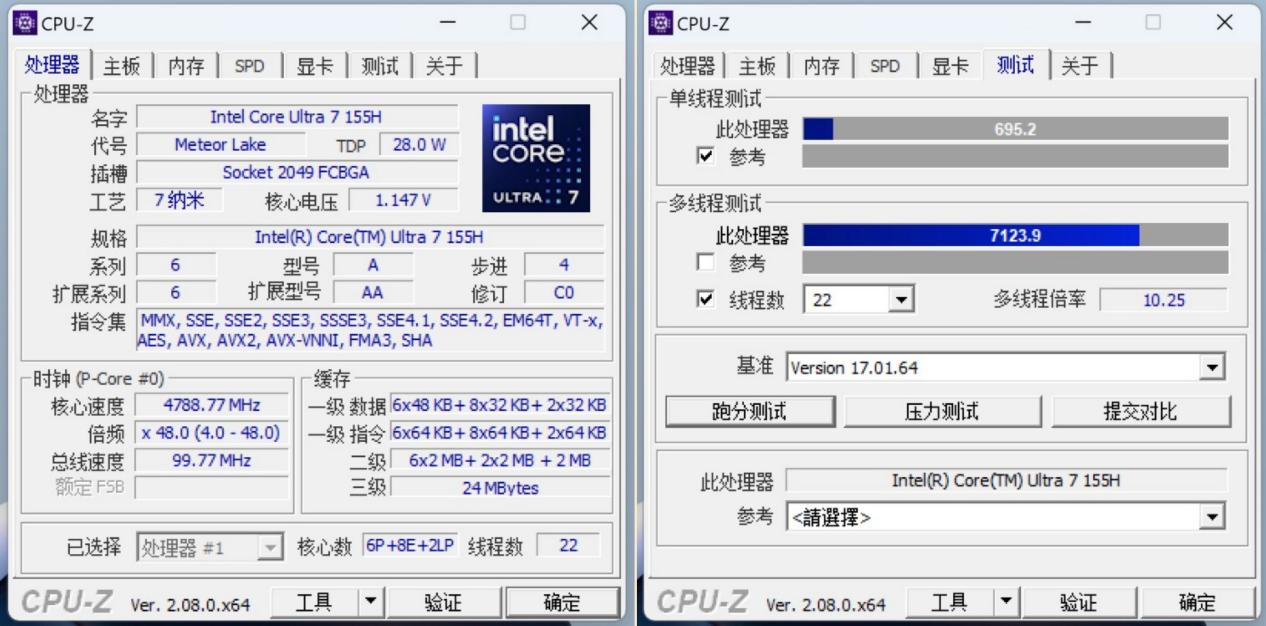The width and height of the screenshot is (1266, 626).
Task: Enable the multi-thread 参考 checkbox
Action: 706,262
